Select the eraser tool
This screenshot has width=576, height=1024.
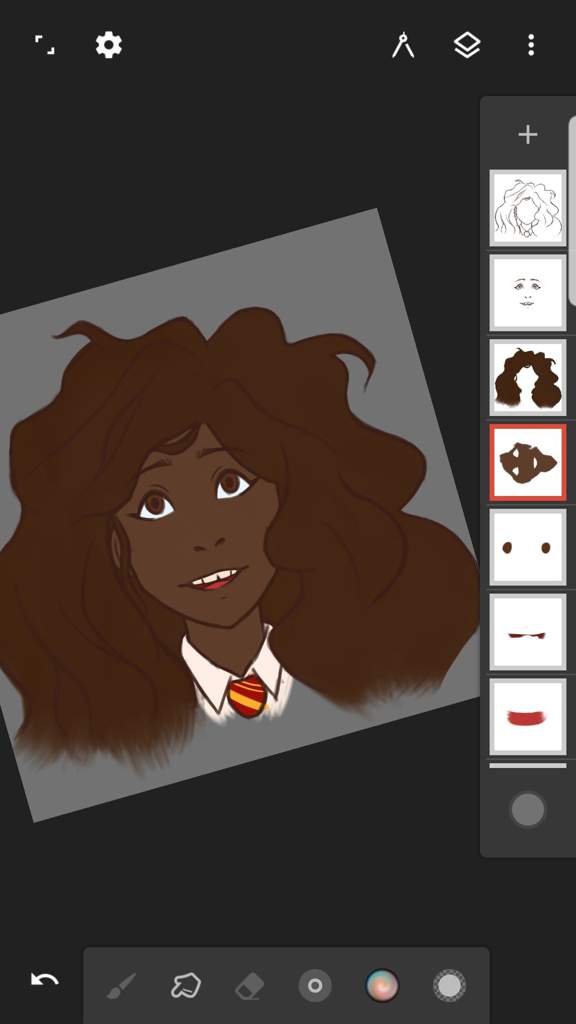click(249, 985)
